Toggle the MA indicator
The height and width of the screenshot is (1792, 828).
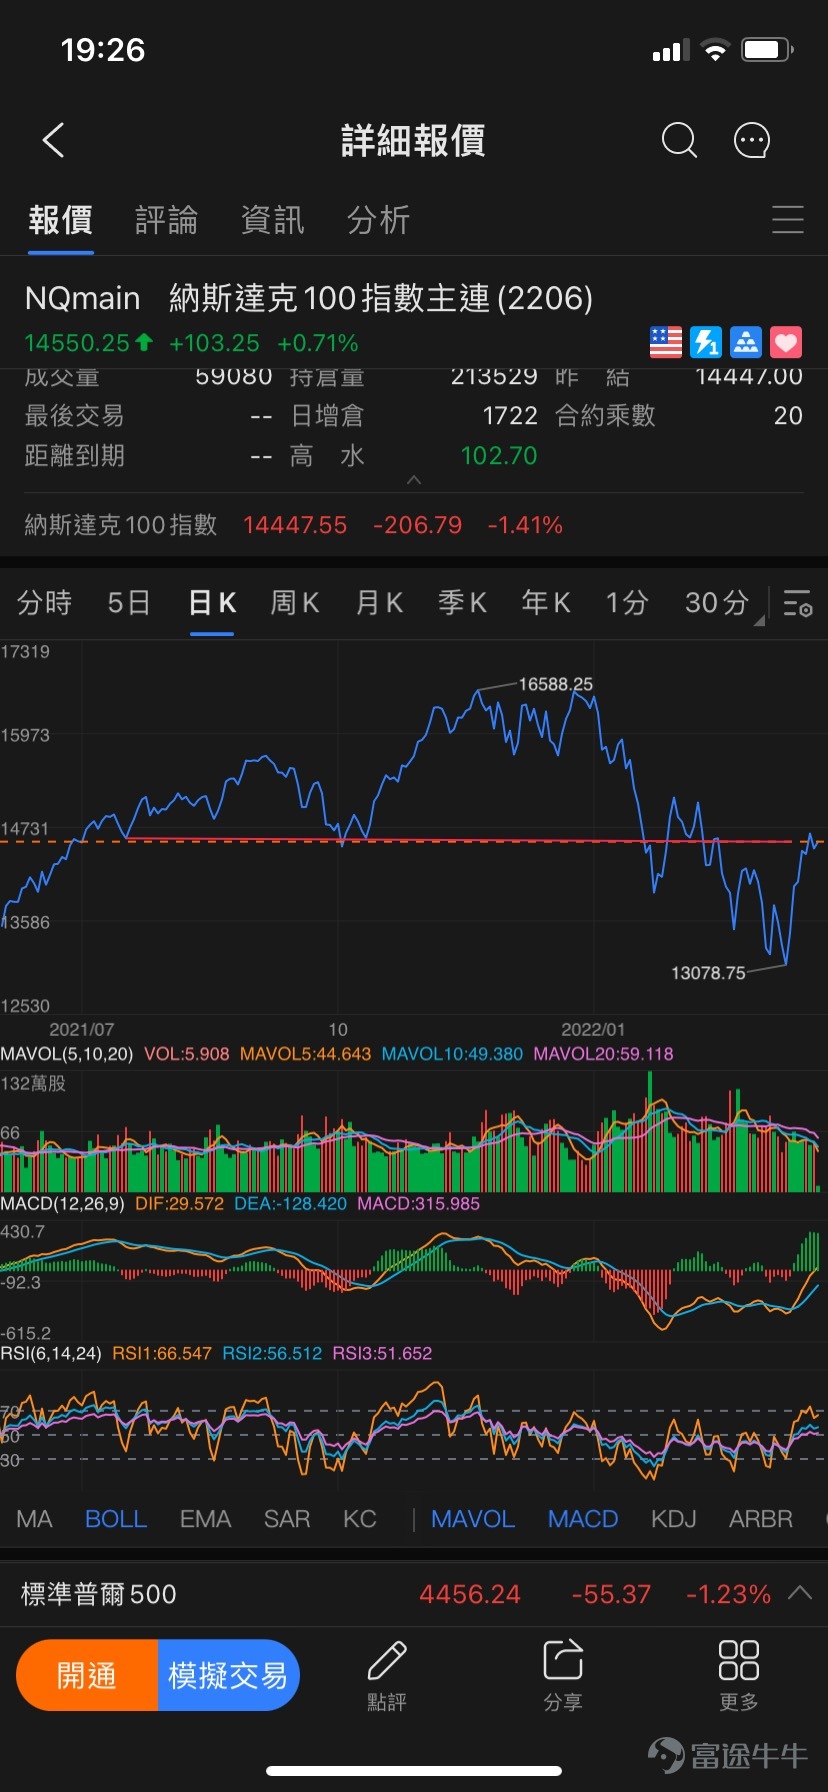point(34,1519)
